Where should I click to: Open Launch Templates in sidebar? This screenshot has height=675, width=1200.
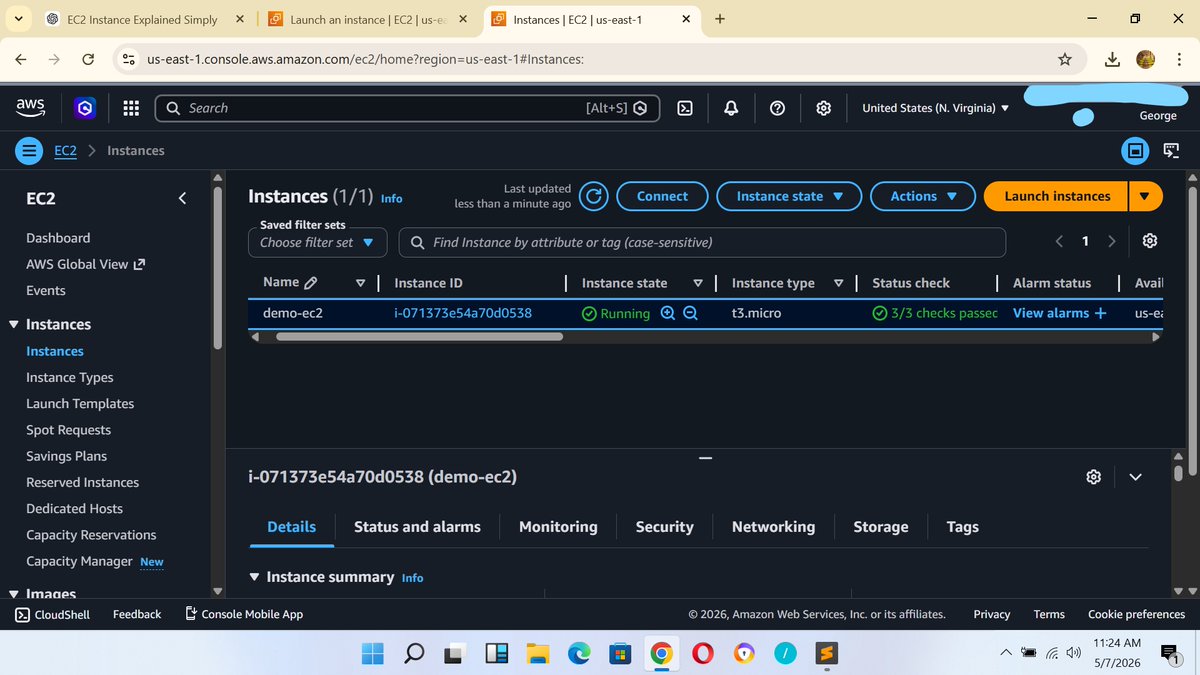pos(80,404)
